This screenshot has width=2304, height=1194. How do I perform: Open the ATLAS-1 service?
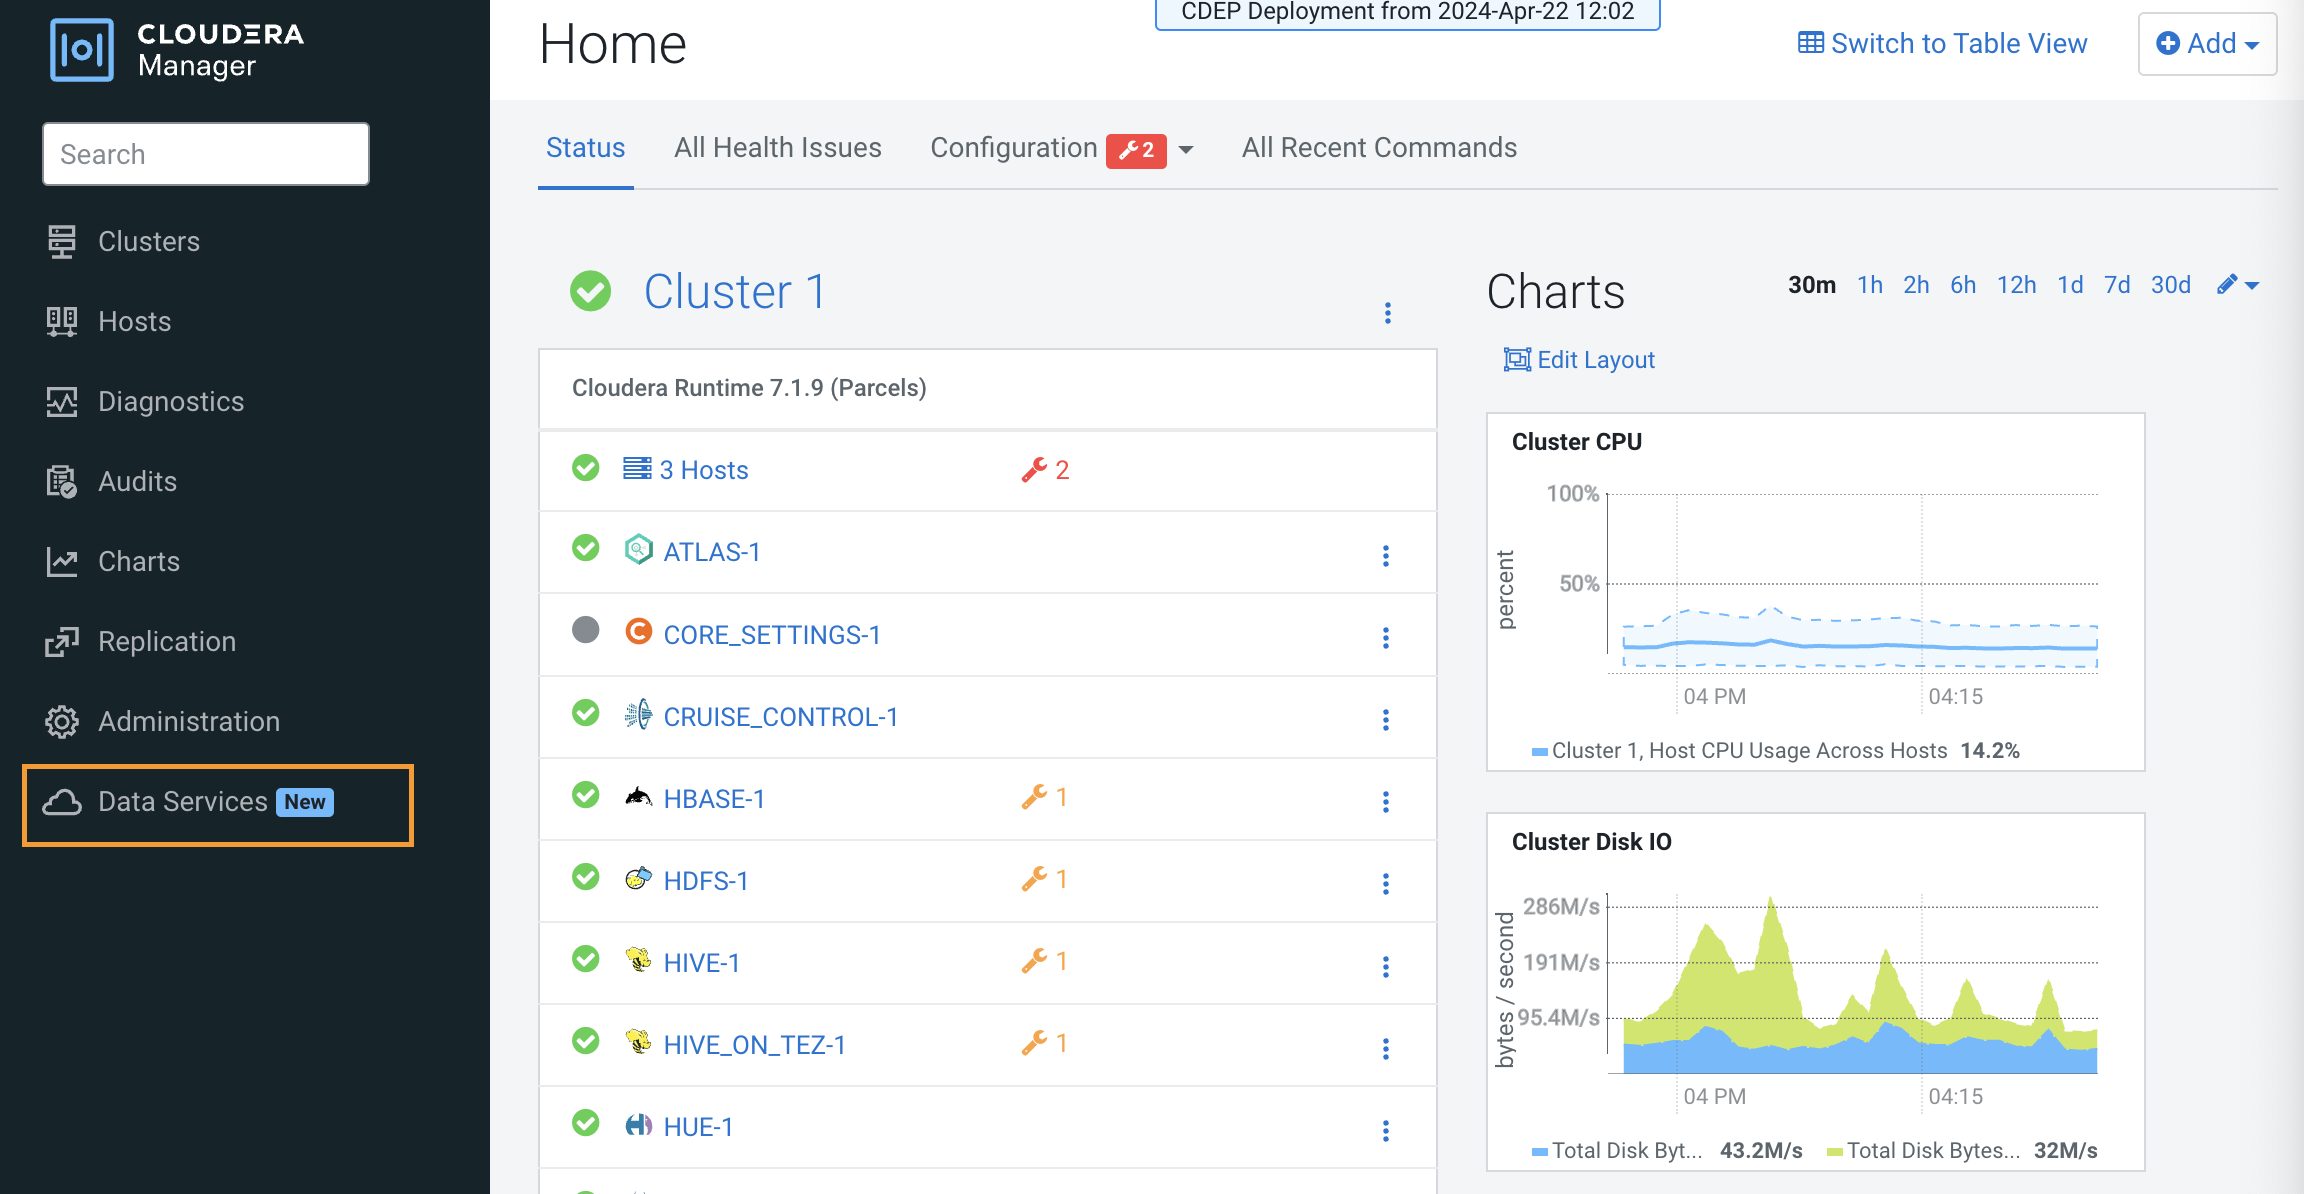[x=712, y=552]
